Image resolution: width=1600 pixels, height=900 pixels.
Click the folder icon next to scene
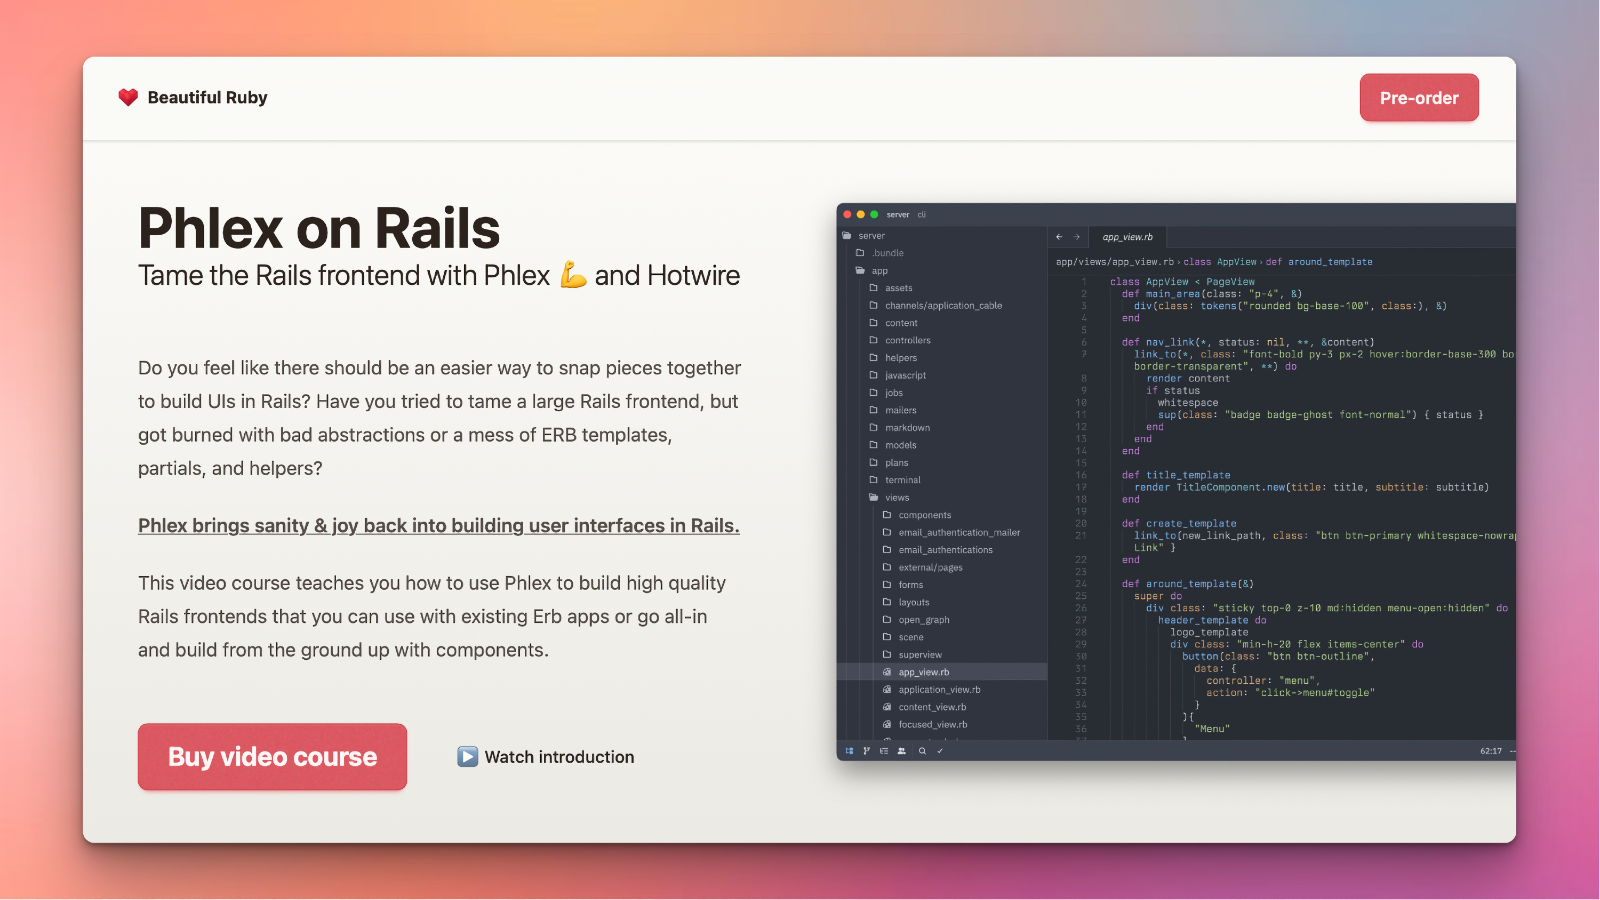pyautogui.click(x=887, y=637)
